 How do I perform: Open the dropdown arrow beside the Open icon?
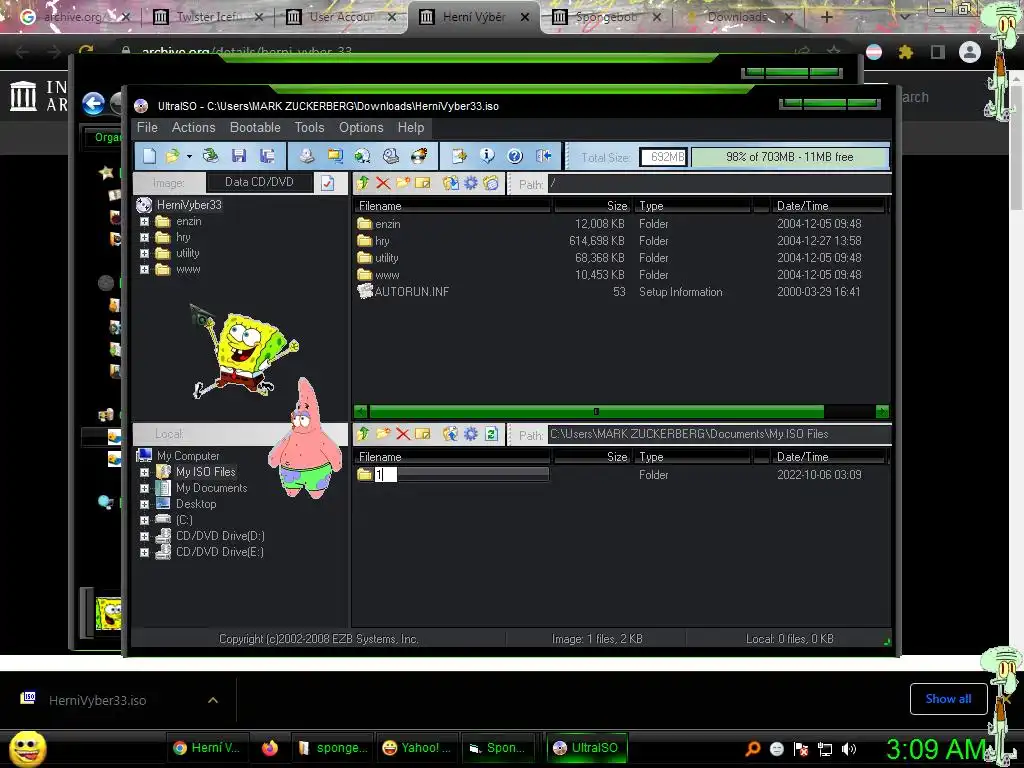point(189,156)
